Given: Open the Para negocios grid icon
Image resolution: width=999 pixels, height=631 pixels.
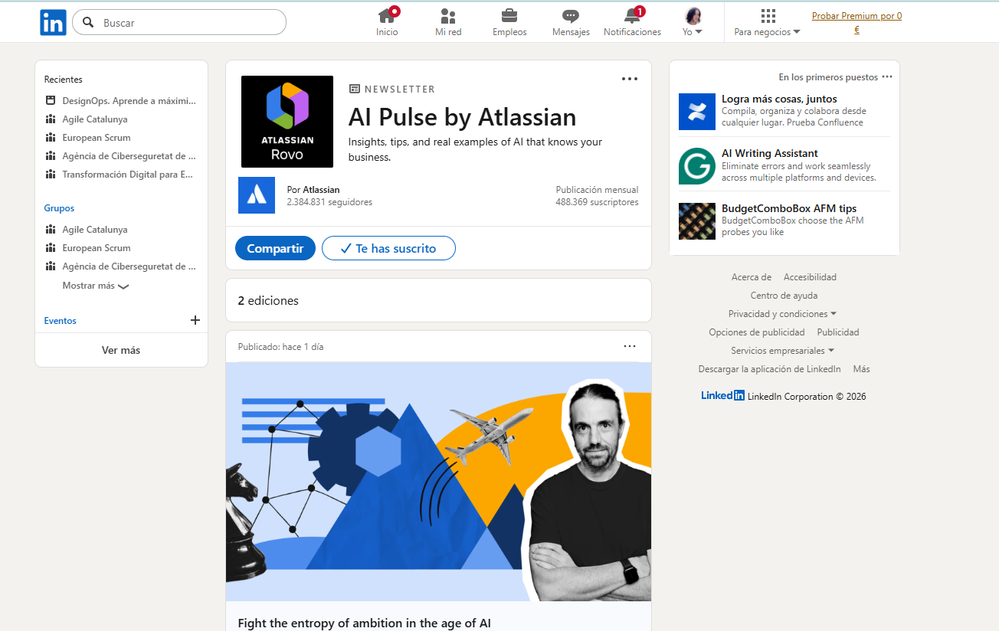Looking at the screenshot, I should pyautogui.click(x=766, y=22).
